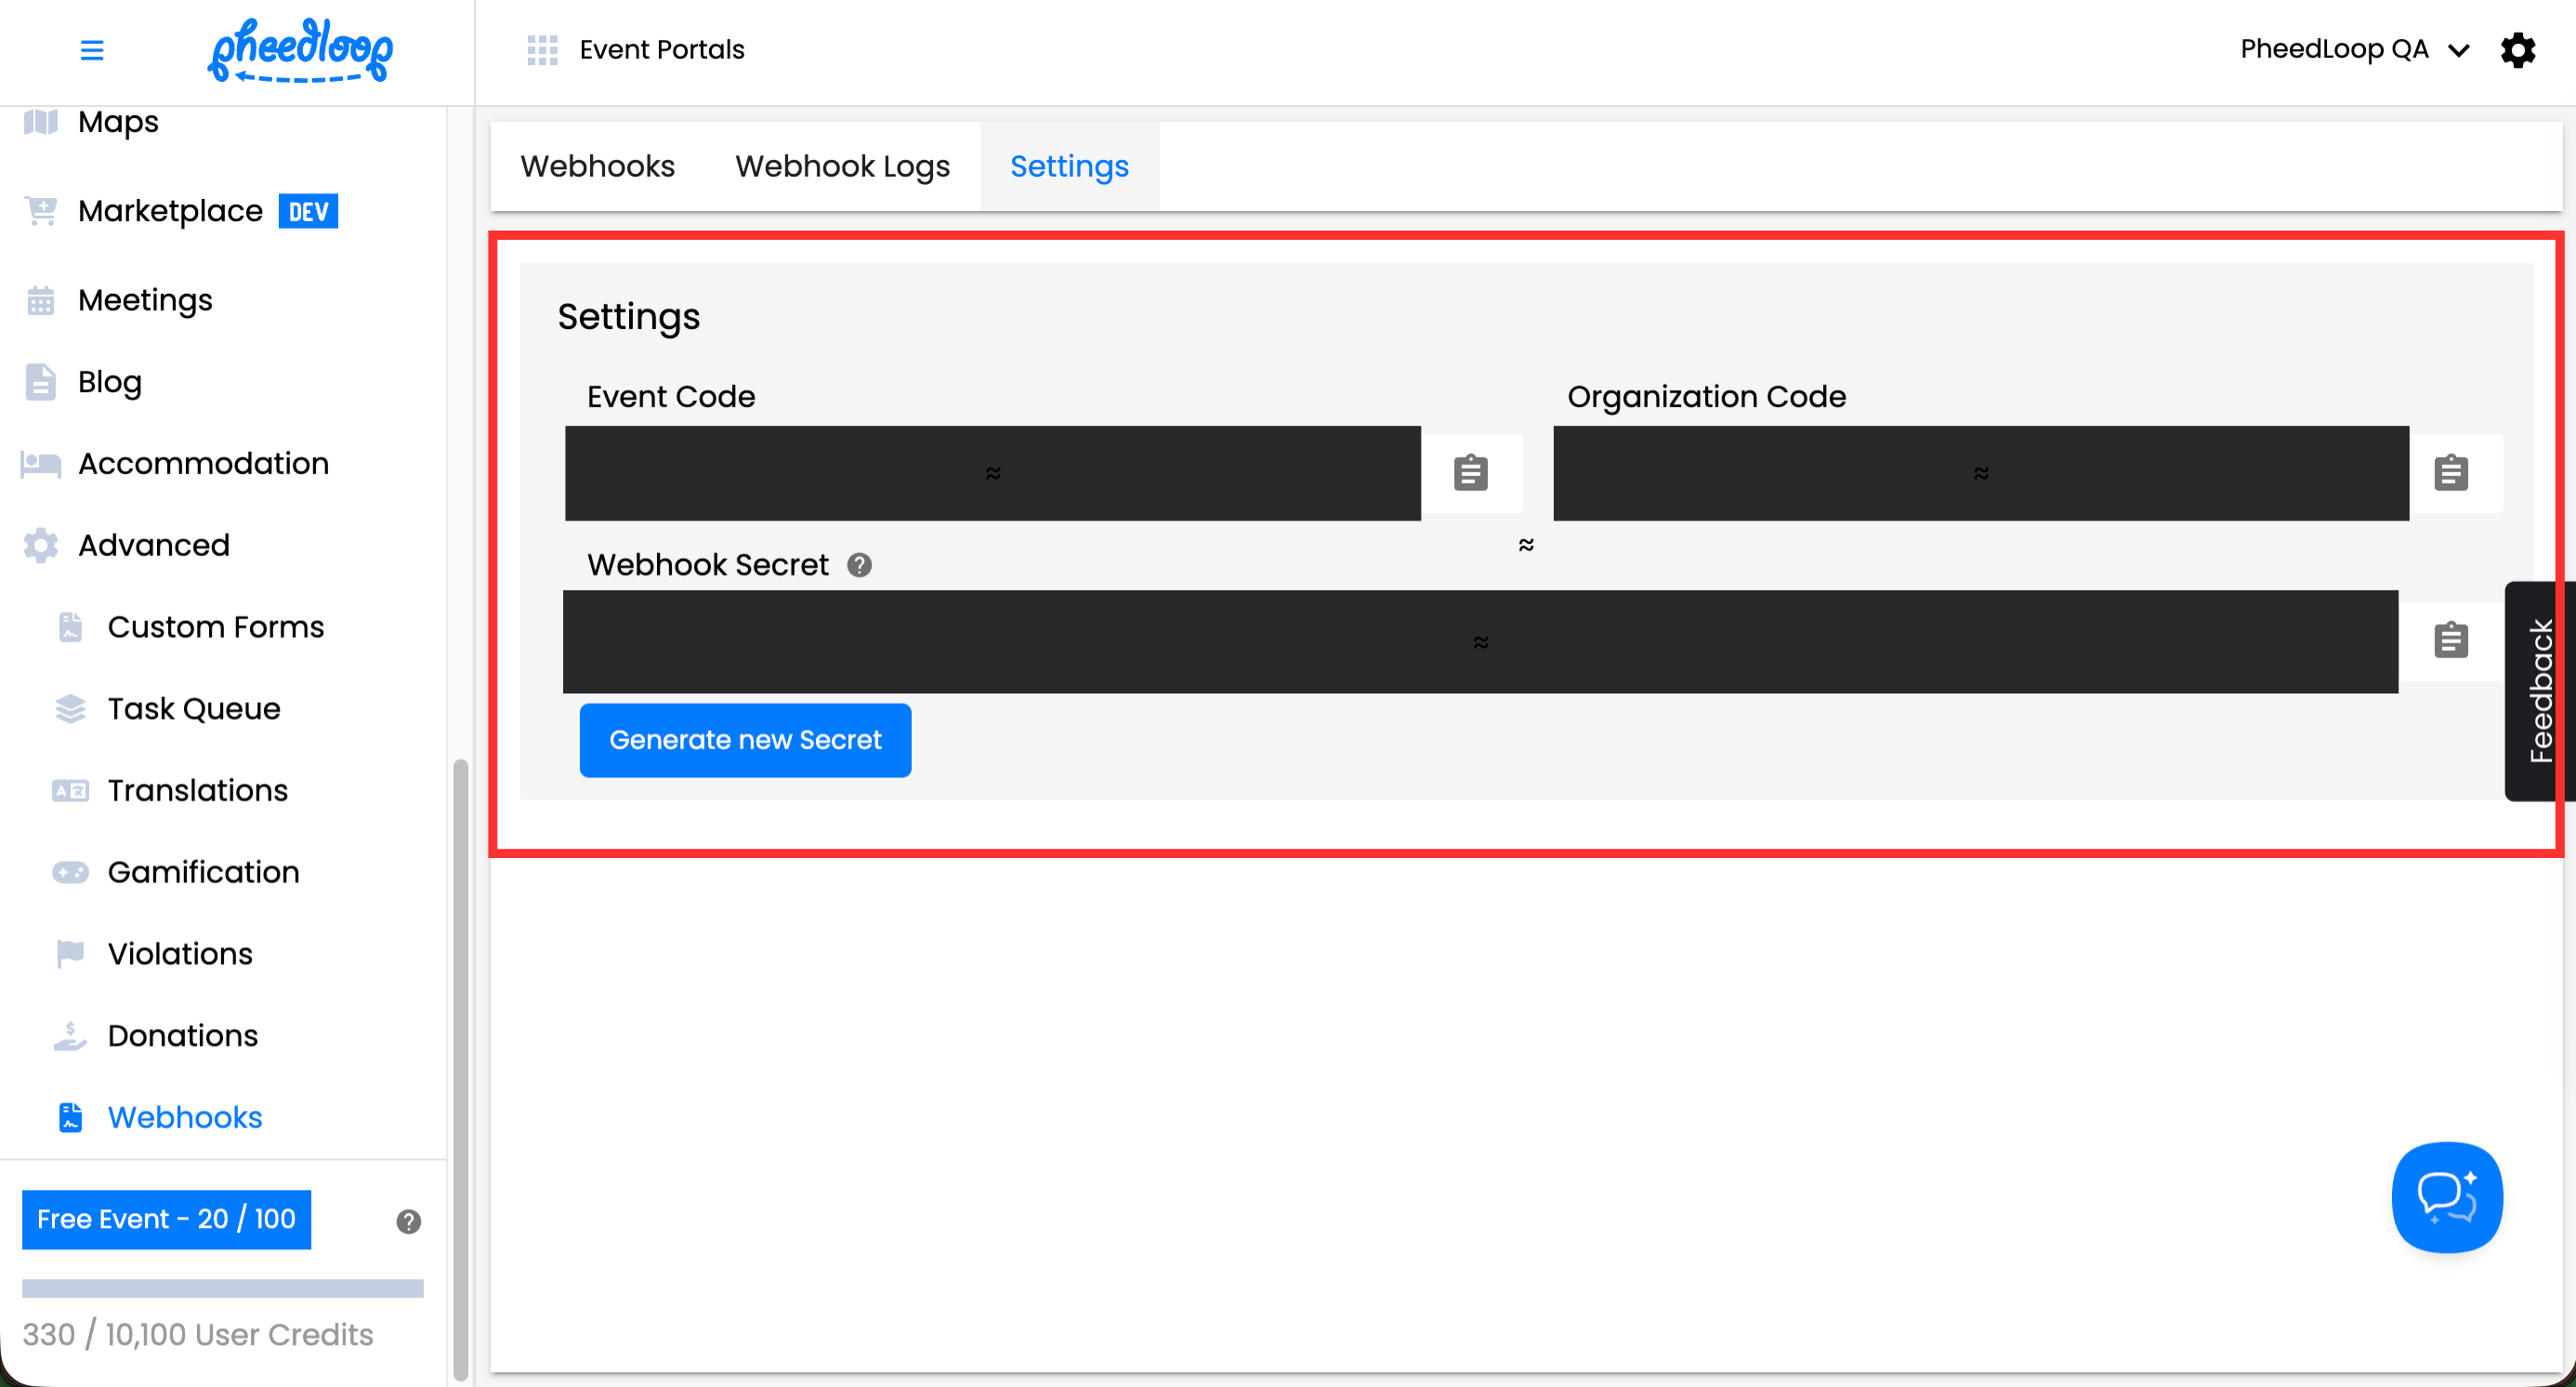Copy the Webhook Secret to clipboard
This screenshot has width=2576, height=1387.
2450,640
